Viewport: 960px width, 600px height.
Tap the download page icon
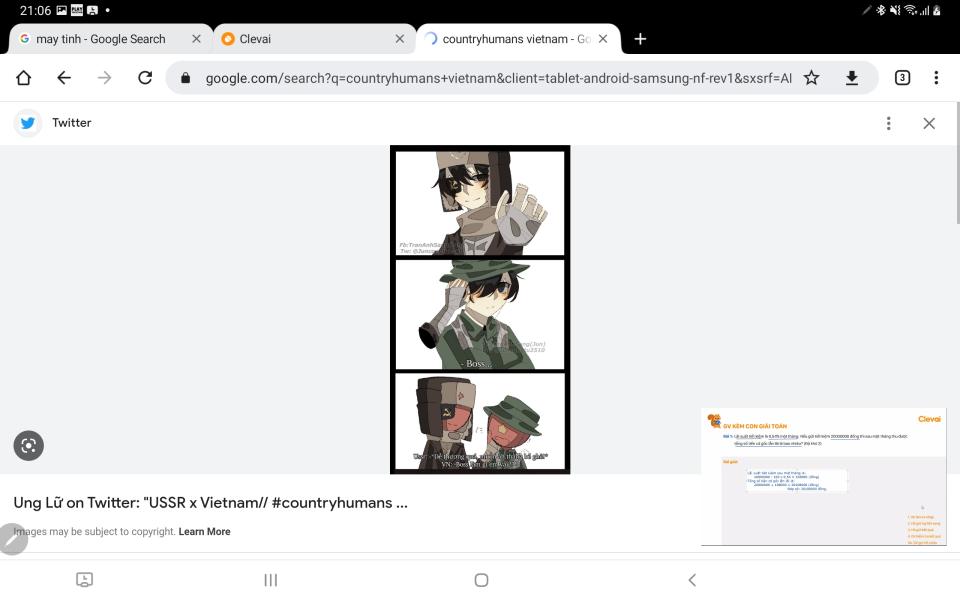[851, 78]
